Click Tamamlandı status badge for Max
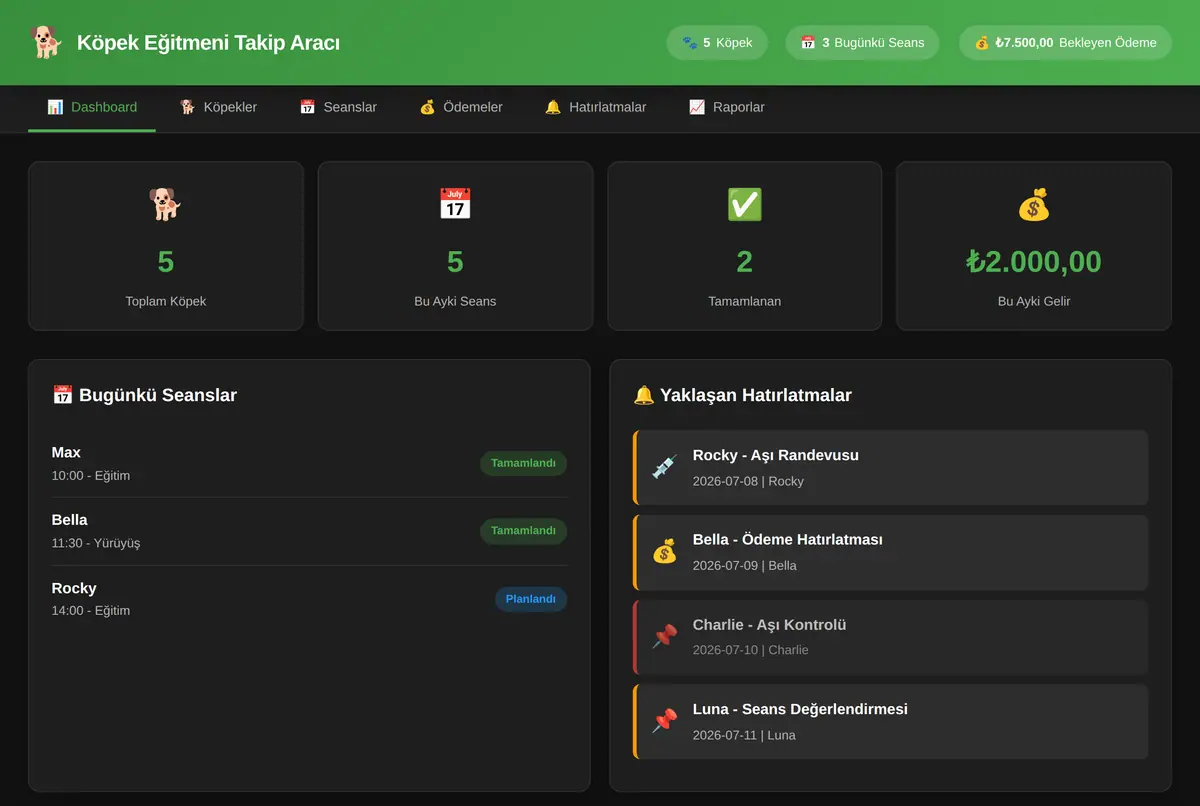The width and height of the screenshot is (1200, 806). pyautogui.click(x=523, y=463)
